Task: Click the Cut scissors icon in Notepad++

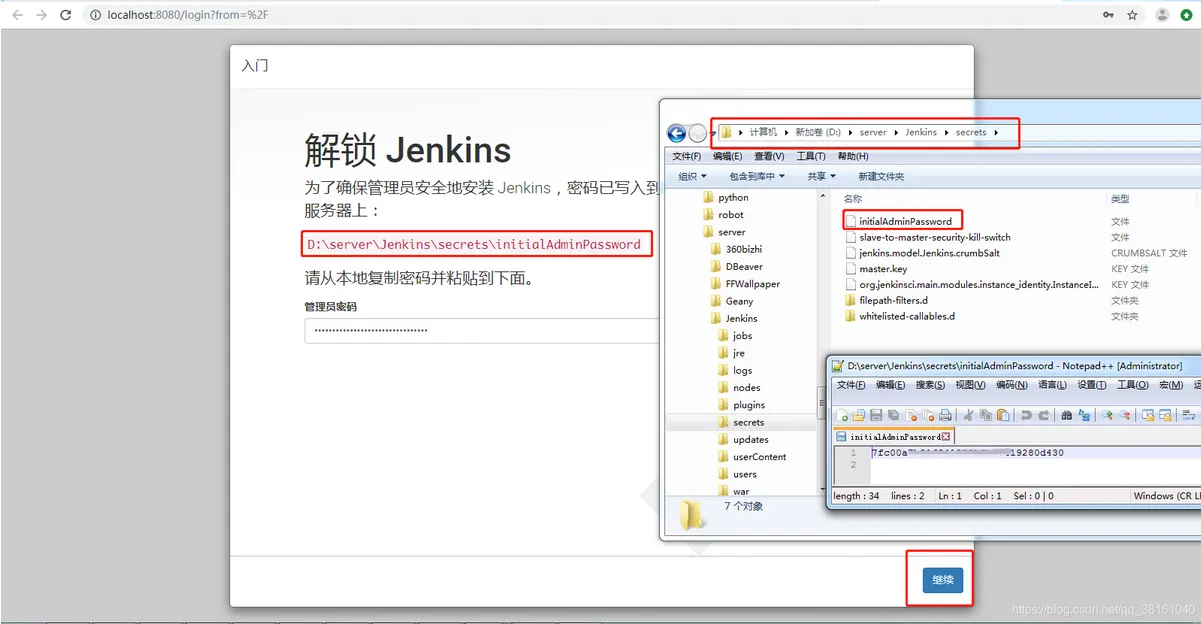Action: 968,415
